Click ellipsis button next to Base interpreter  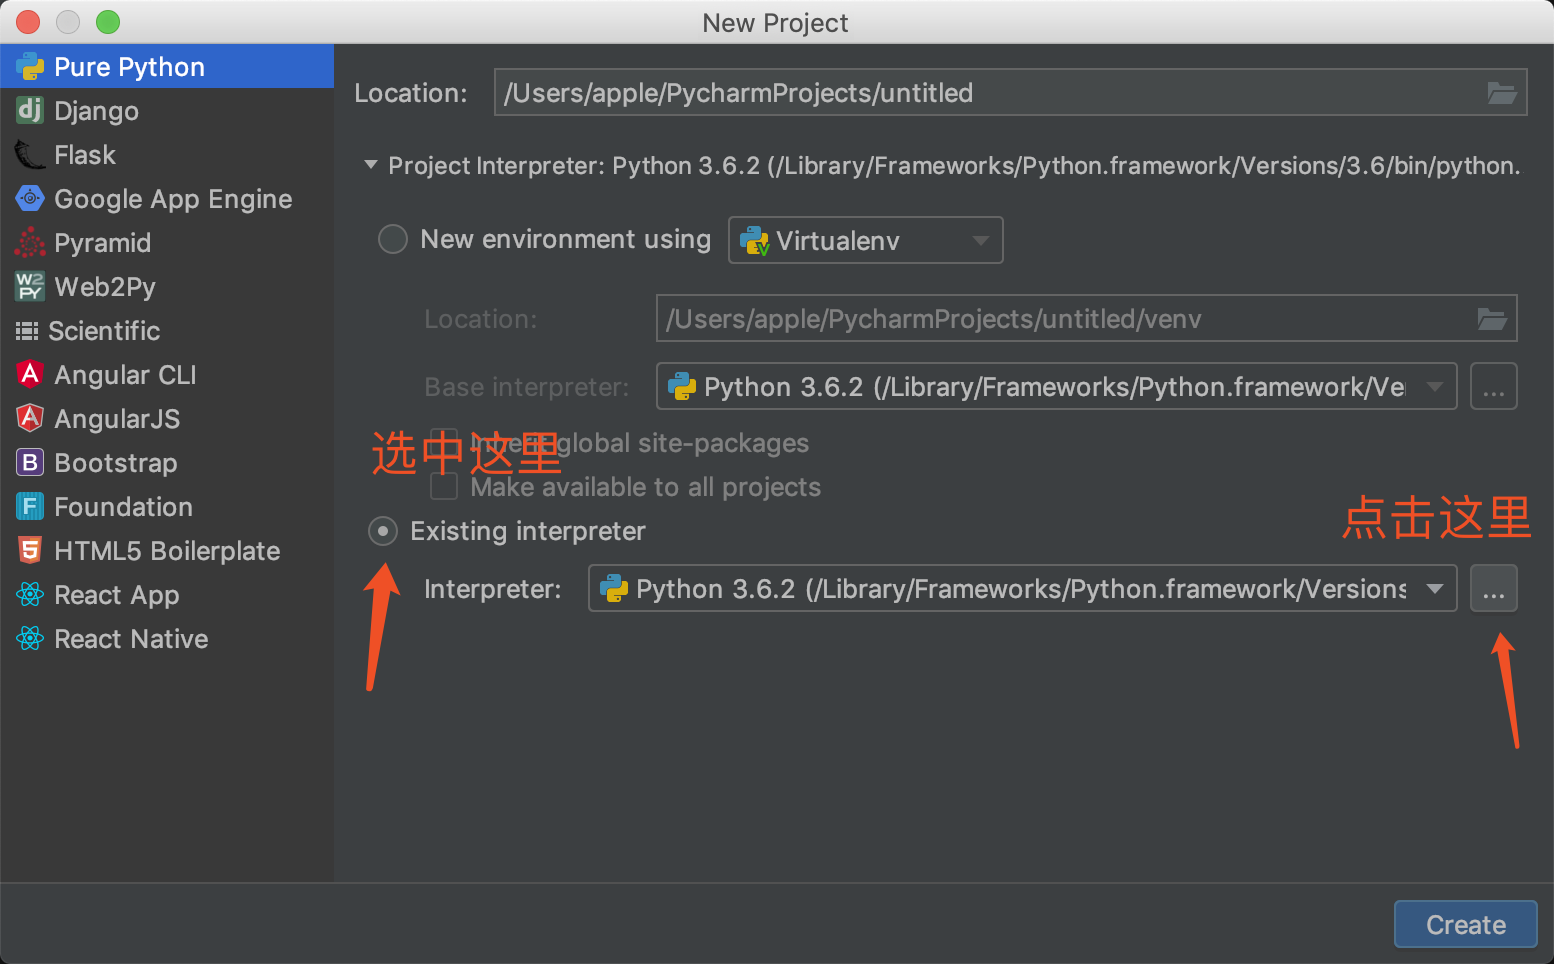pyautogui.click(x=1494, y=387)
